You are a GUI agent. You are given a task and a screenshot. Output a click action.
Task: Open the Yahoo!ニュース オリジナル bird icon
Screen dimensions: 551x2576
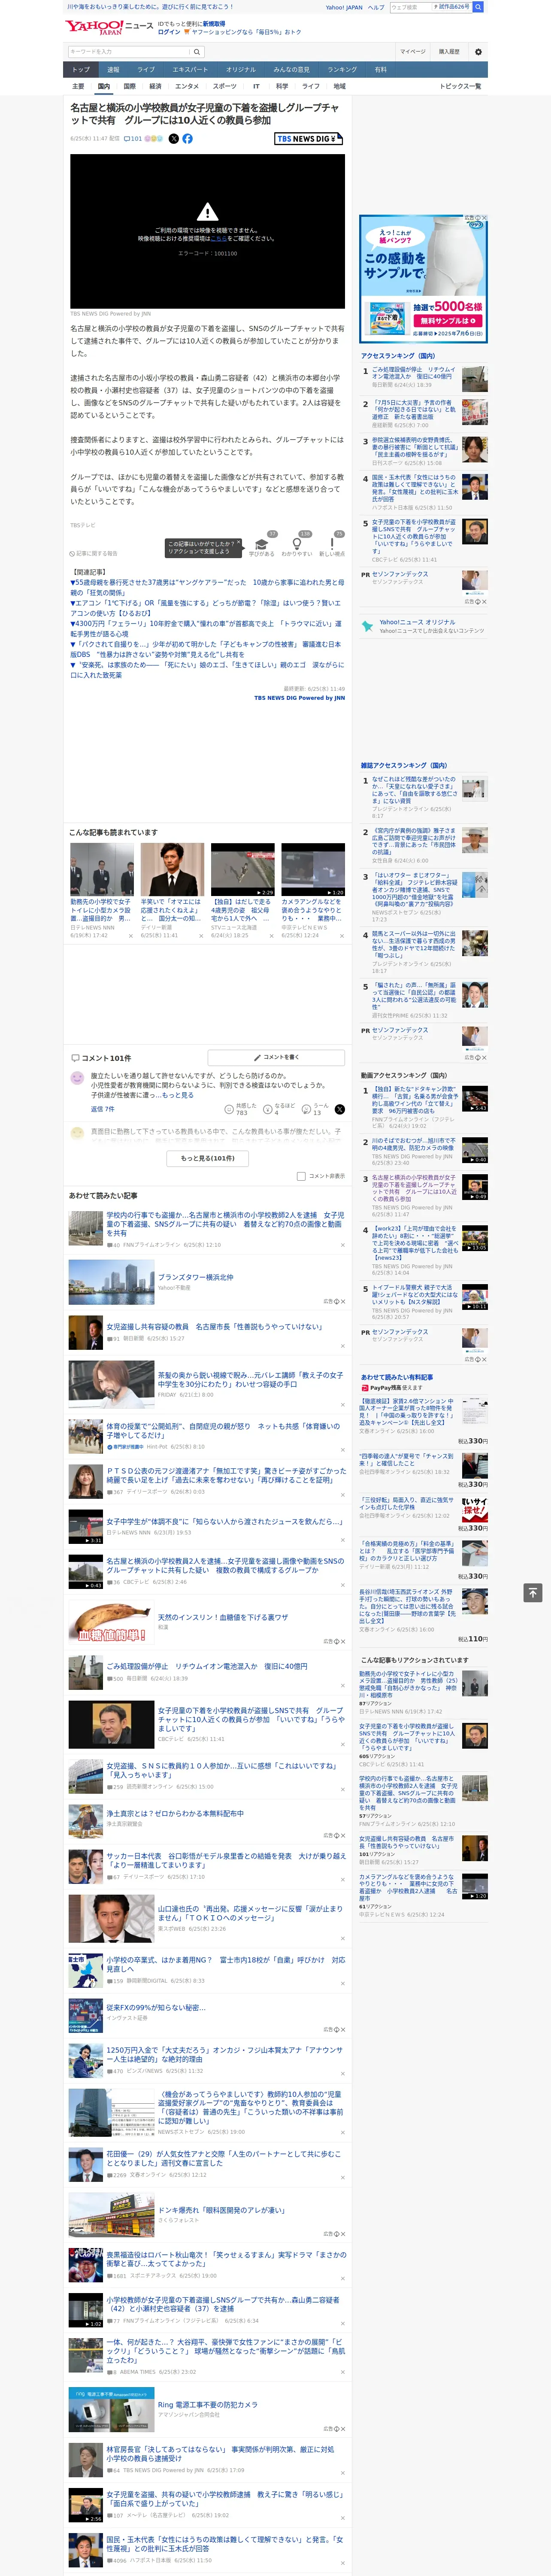tap(368, 626)
